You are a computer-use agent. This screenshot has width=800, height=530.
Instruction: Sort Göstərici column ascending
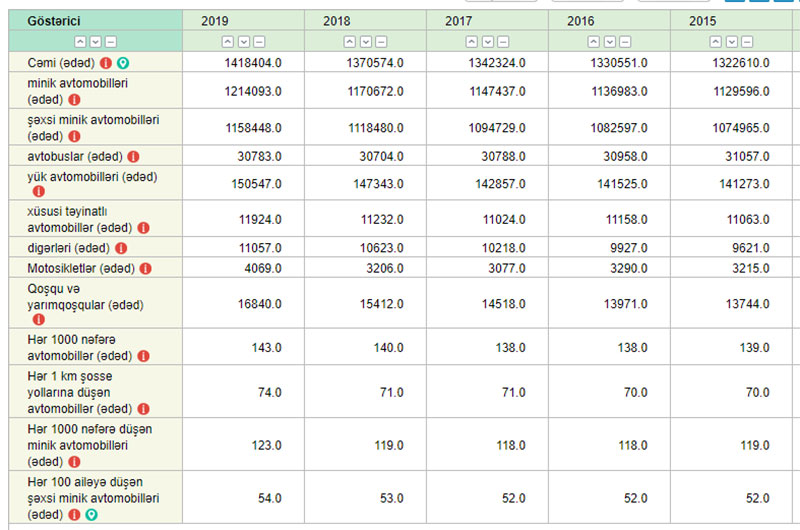(78, 41)
